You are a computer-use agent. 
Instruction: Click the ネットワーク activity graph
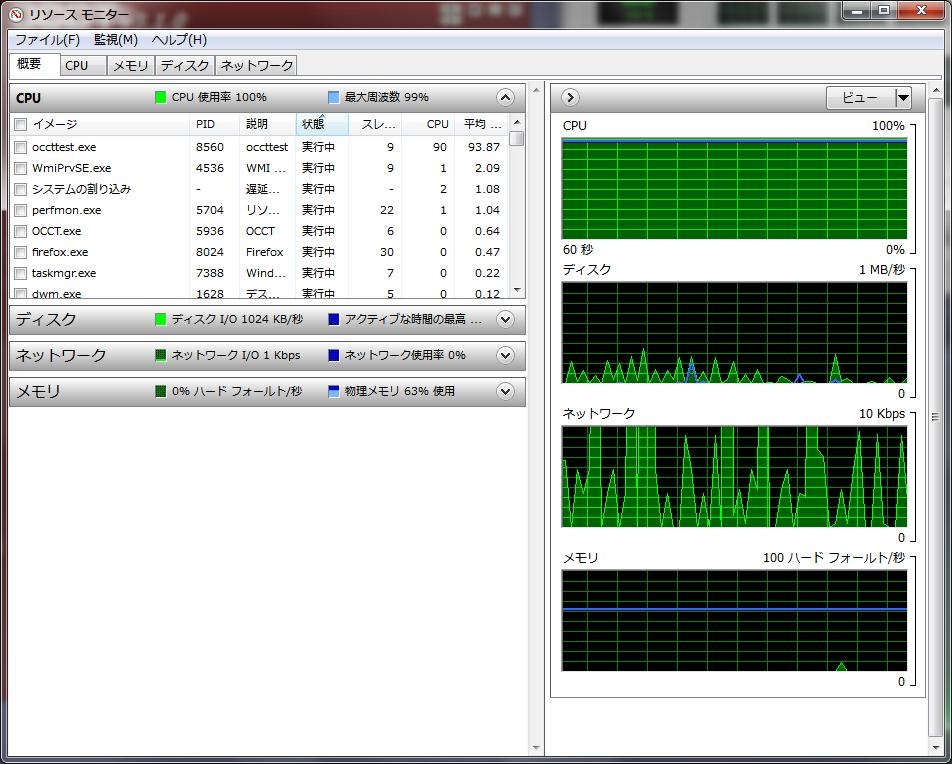[734, 477]
